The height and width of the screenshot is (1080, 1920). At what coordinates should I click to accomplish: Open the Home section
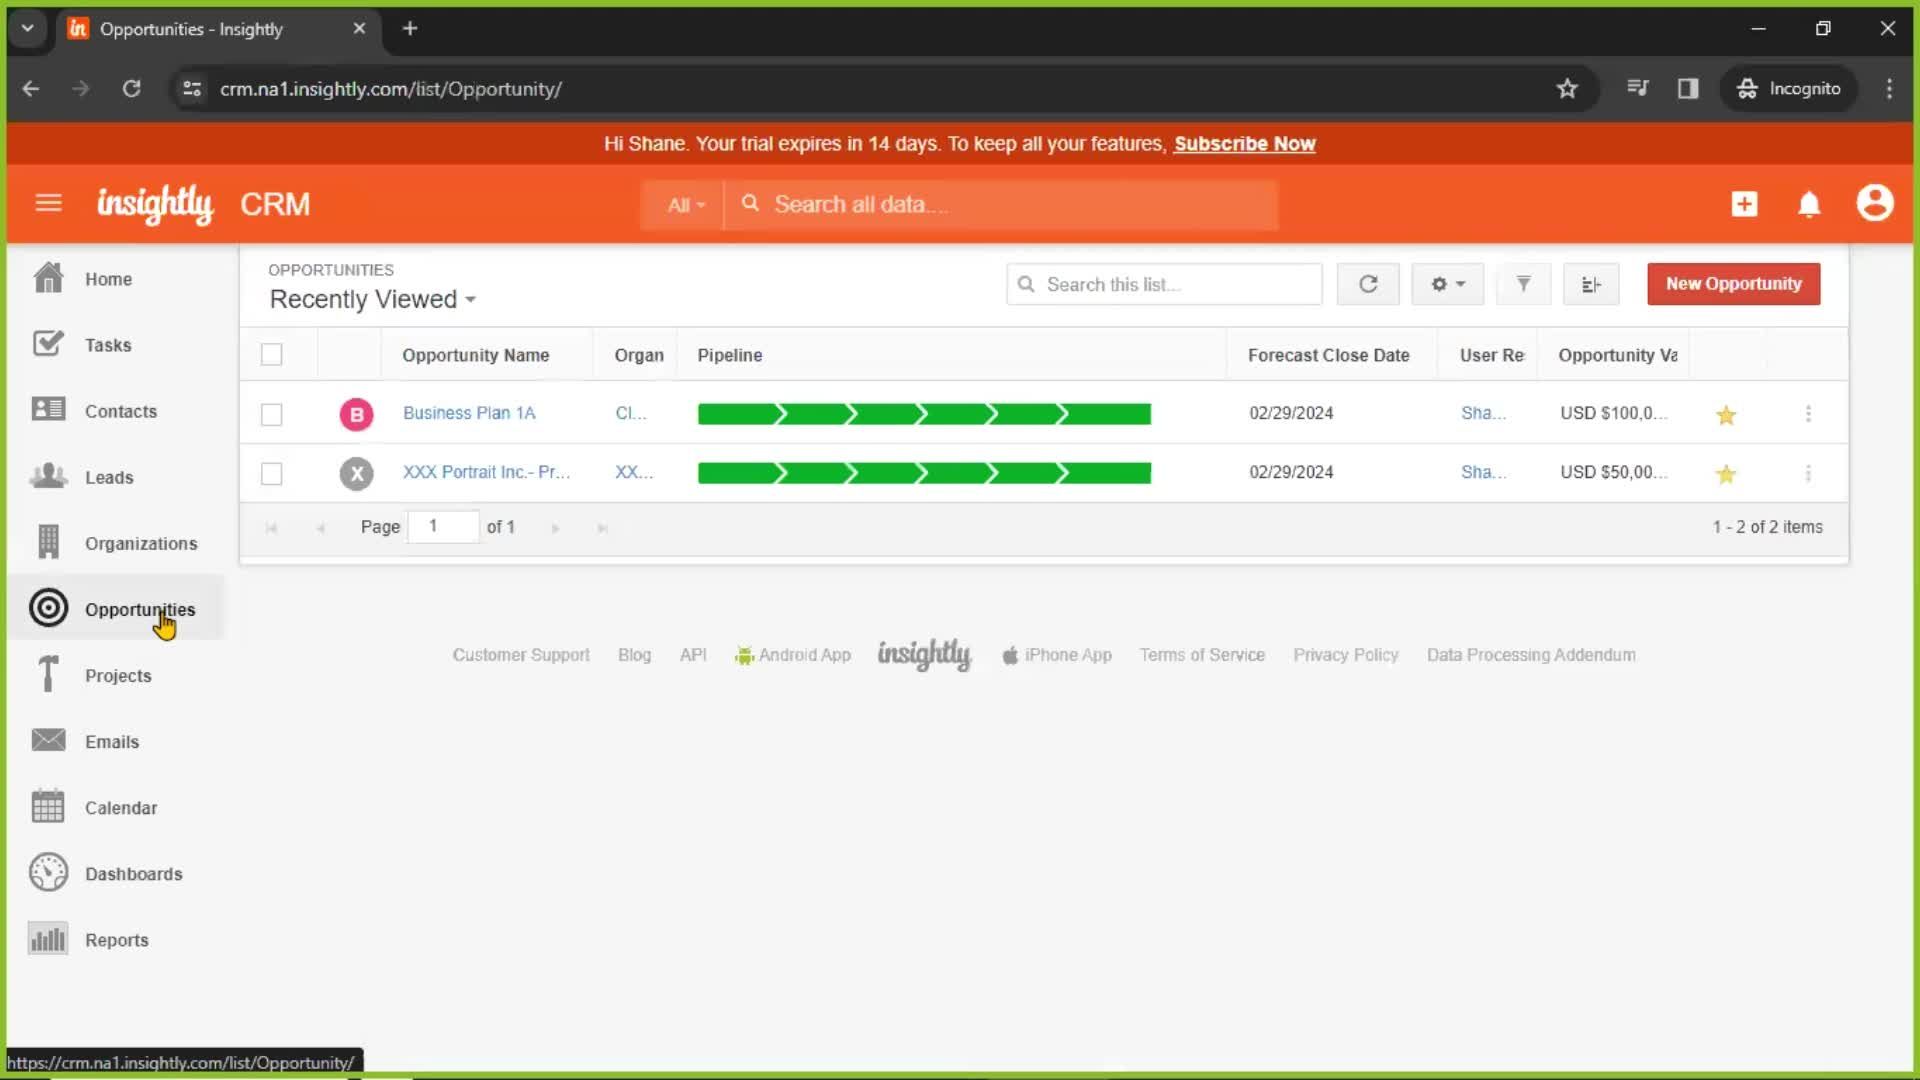tap(108, 278)
